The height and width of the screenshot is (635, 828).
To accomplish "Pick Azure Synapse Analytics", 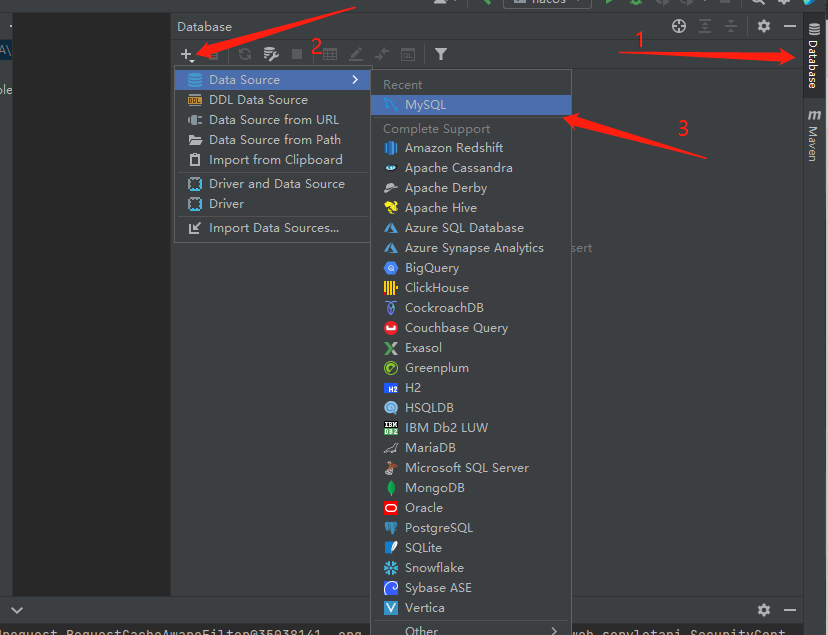I will [471, 248].
